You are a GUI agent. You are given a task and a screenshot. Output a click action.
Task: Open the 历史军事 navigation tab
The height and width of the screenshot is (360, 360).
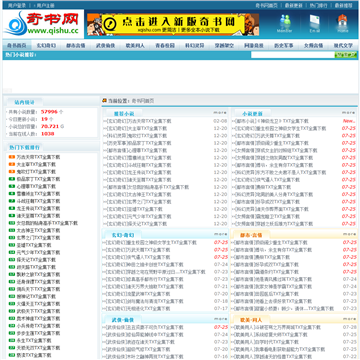coord(284,46)
